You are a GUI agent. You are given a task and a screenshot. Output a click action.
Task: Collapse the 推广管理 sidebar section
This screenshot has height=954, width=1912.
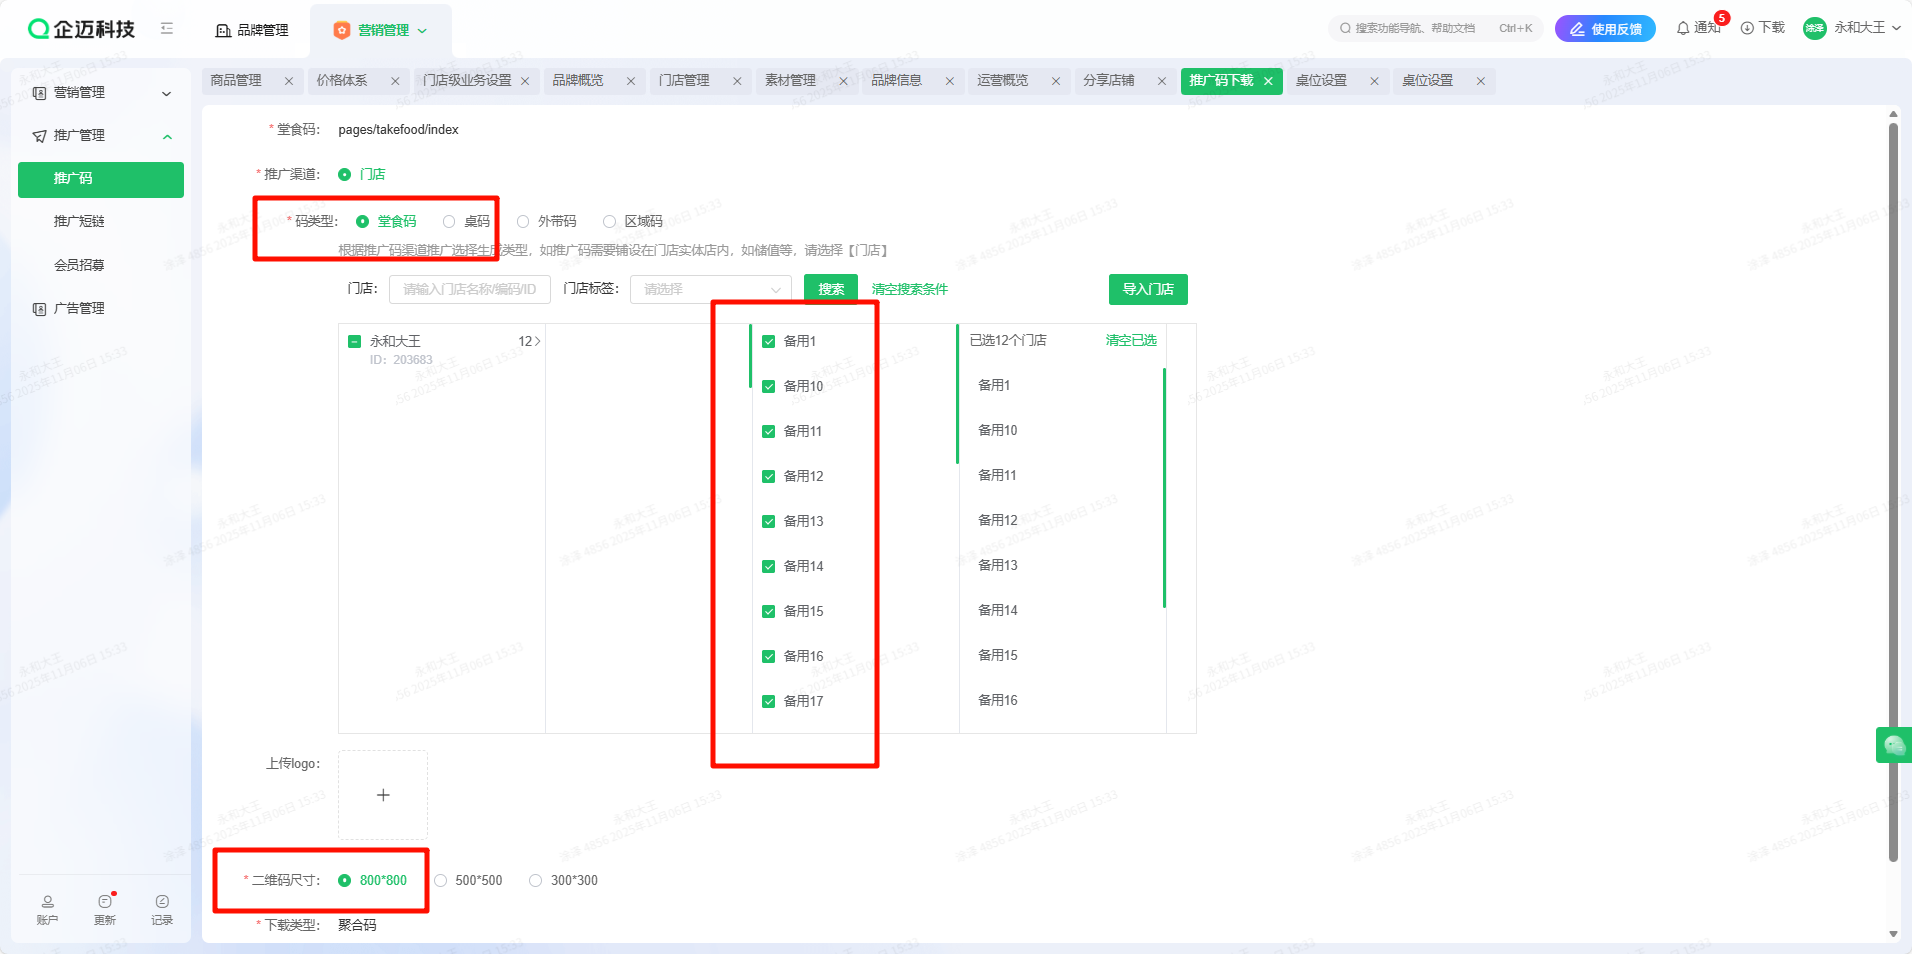click(167, 136)
